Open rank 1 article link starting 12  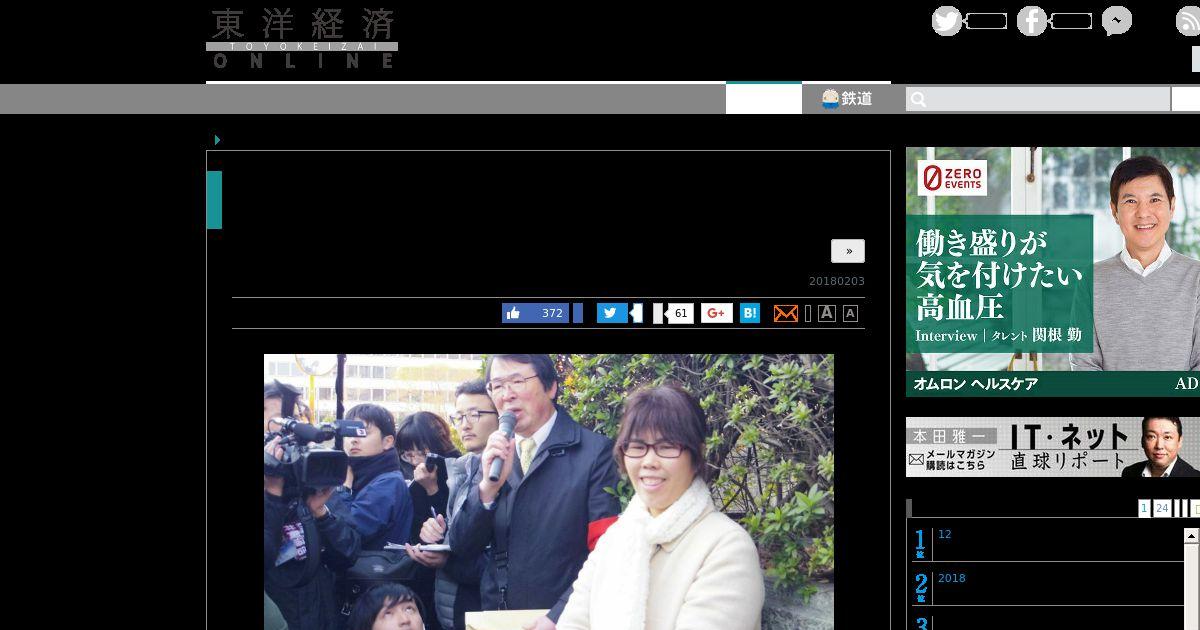coord(945,535)
